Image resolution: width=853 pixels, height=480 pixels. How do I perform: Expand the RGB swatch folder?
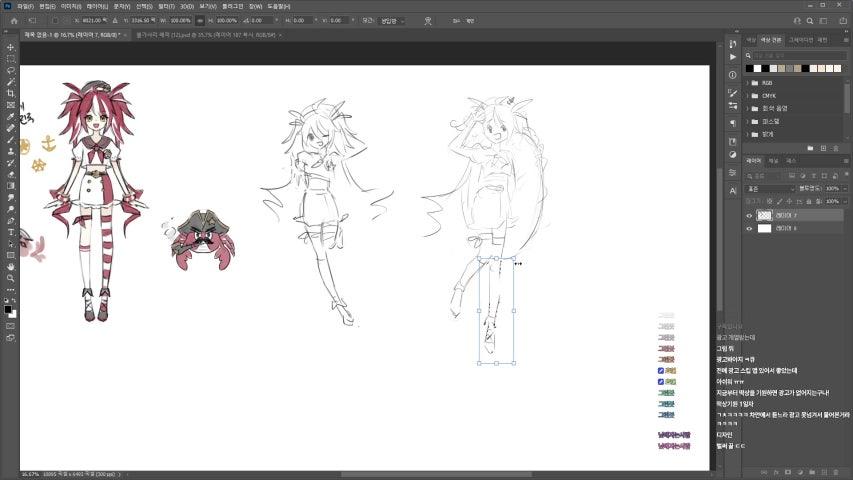click(x=748, y=83)
